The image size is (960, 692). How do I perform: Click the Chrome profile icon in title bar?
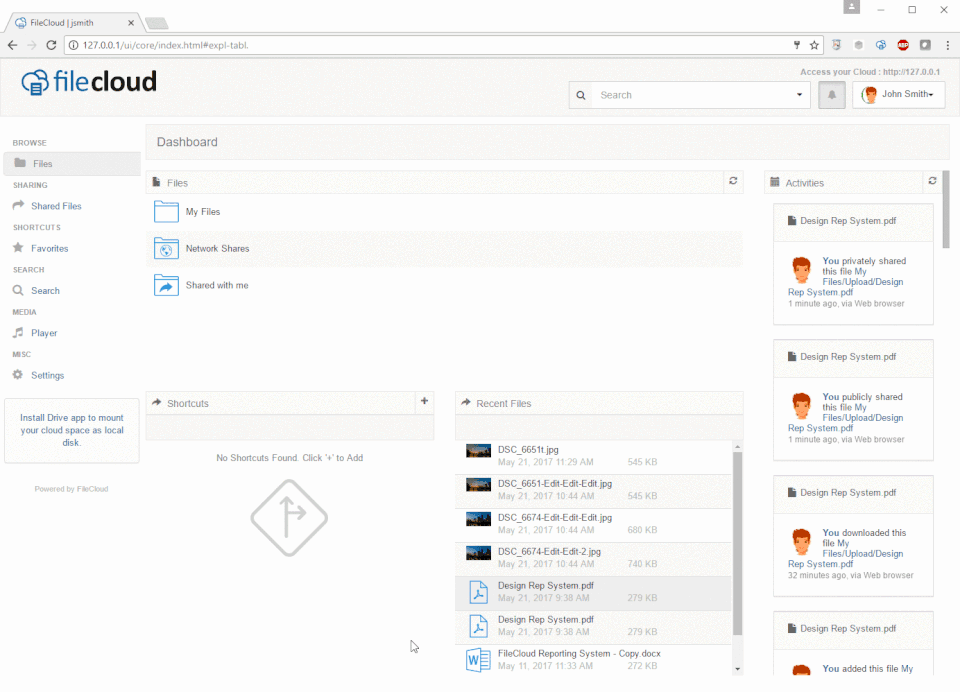coord(852,7)
